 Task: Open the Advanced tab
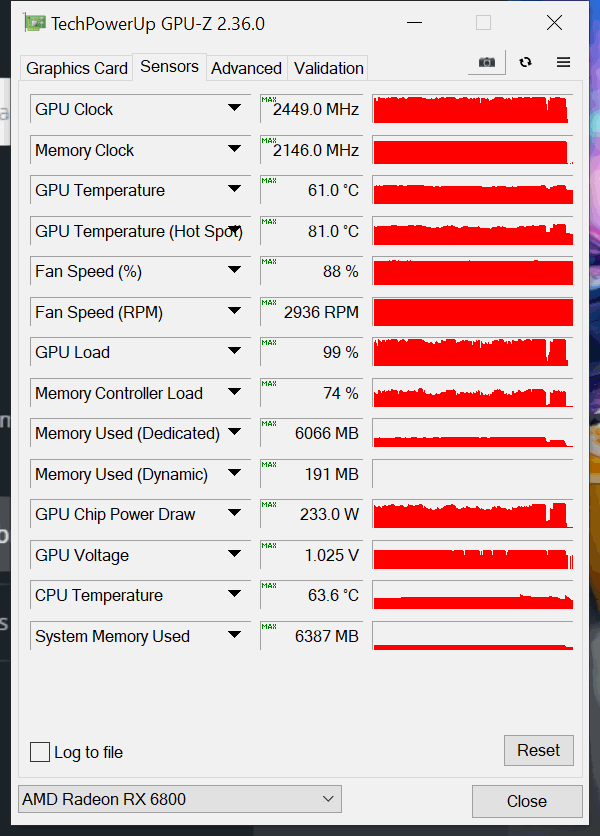point(246,68)
